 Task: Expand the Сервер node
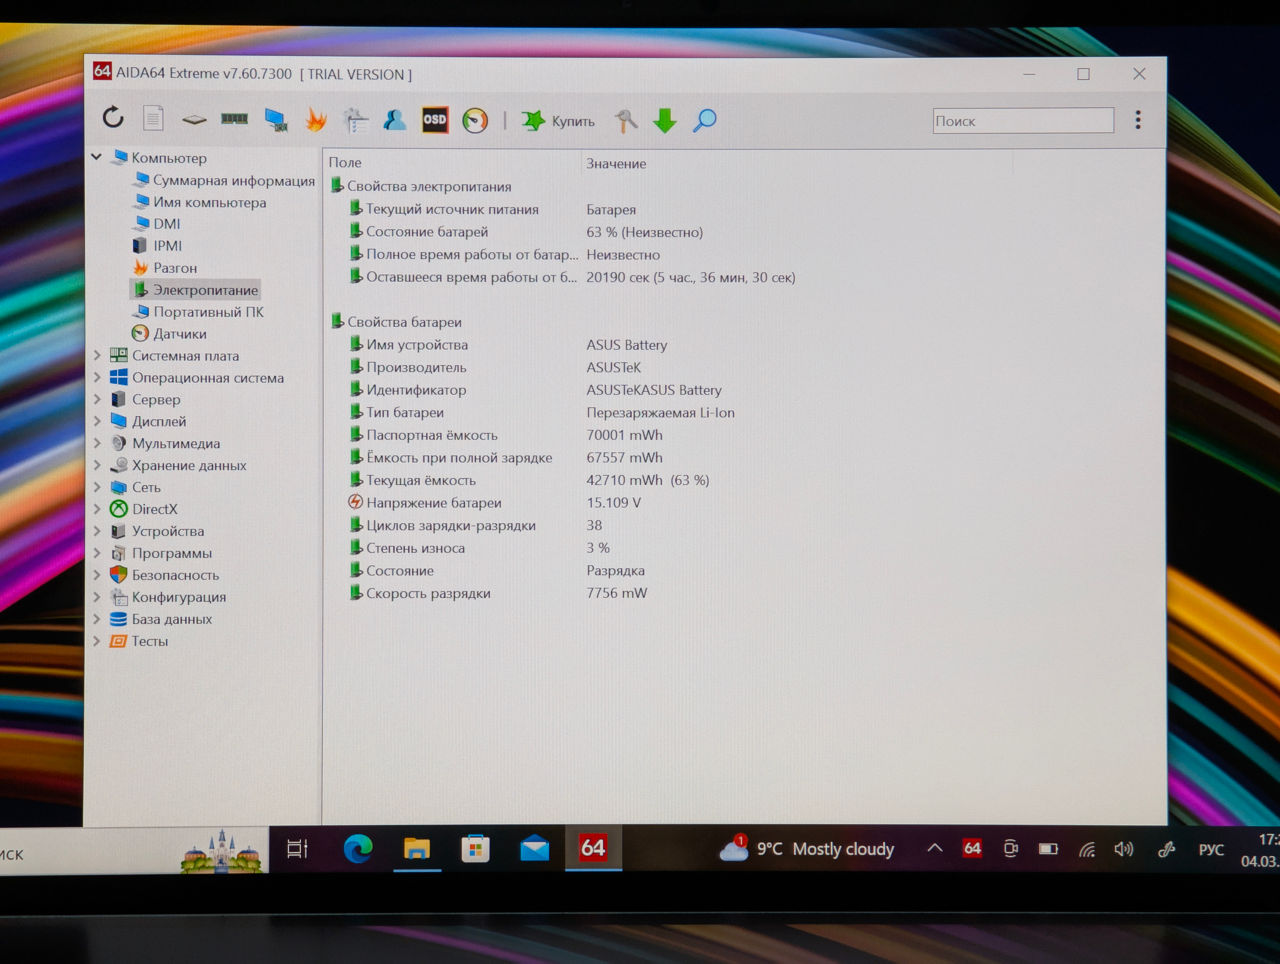click(x=97, y=399)
